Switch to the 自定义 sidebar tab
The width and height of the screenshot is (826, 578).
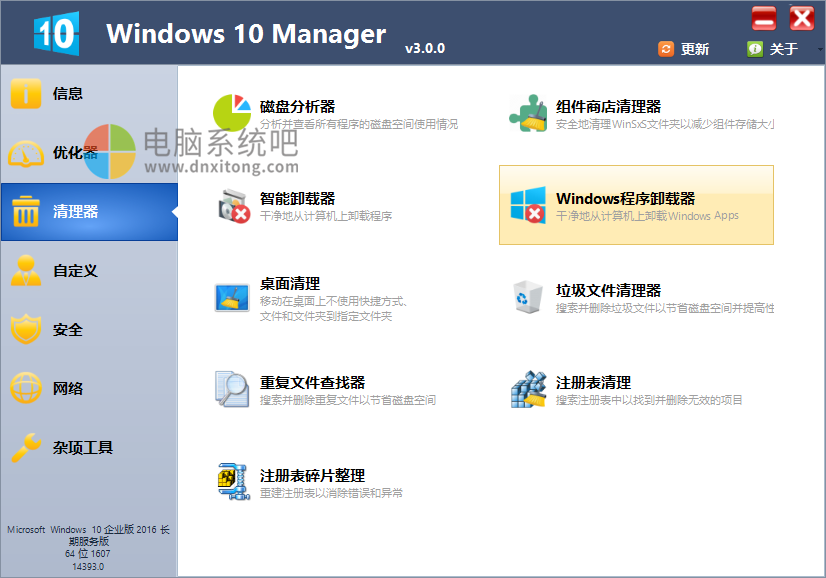pyautogui.click(x=89, y=271)
